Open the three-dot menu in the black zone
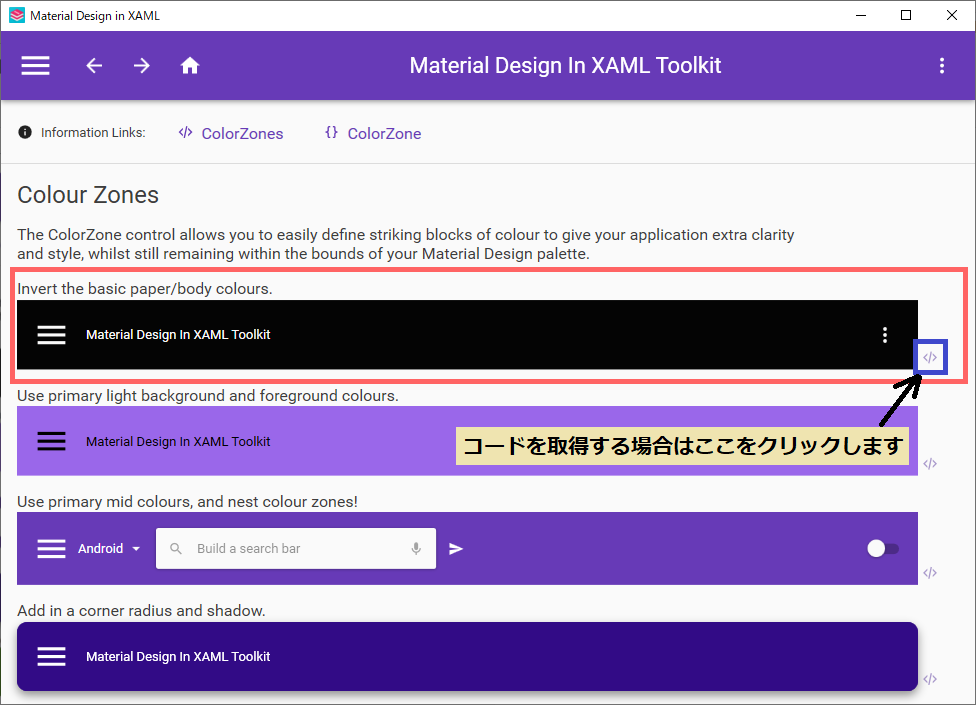The width and height of the screenshot is (976, 705). (884, 335)
